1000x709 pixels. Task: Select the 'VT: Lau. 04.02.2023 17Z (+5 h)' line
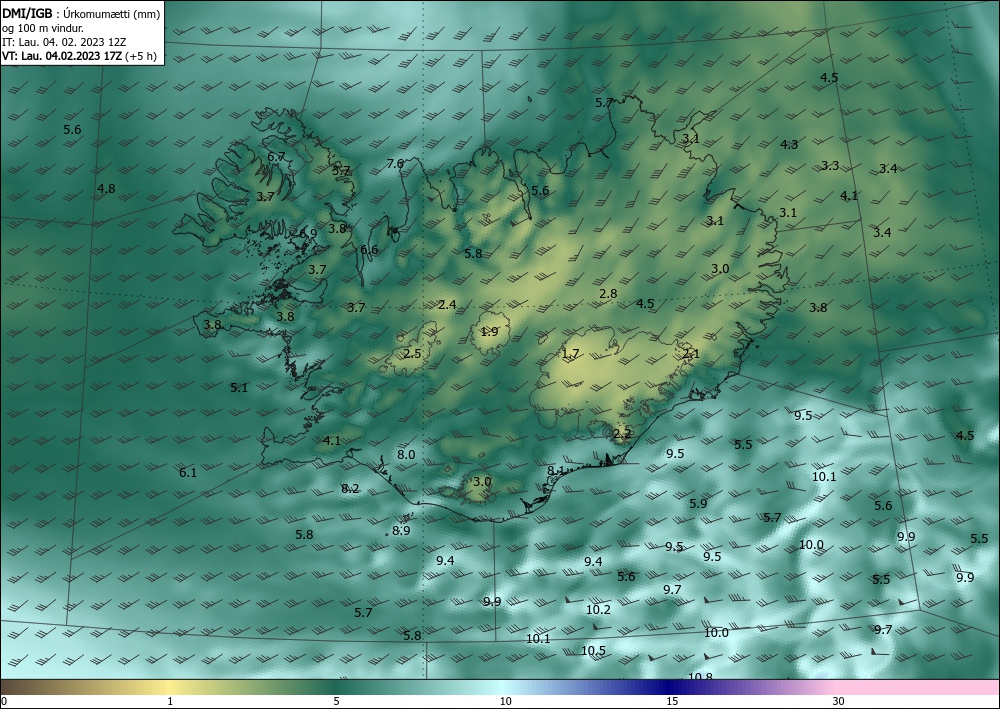point(79,56)
